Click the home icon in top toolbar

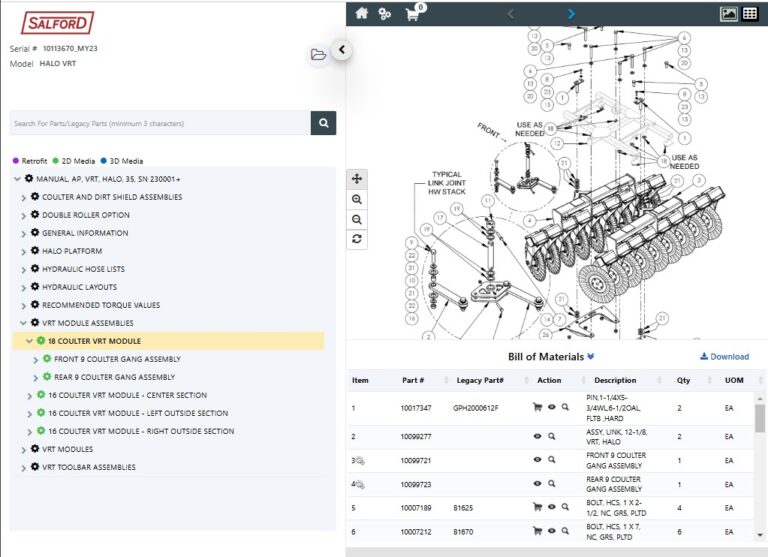pos(361,14)
